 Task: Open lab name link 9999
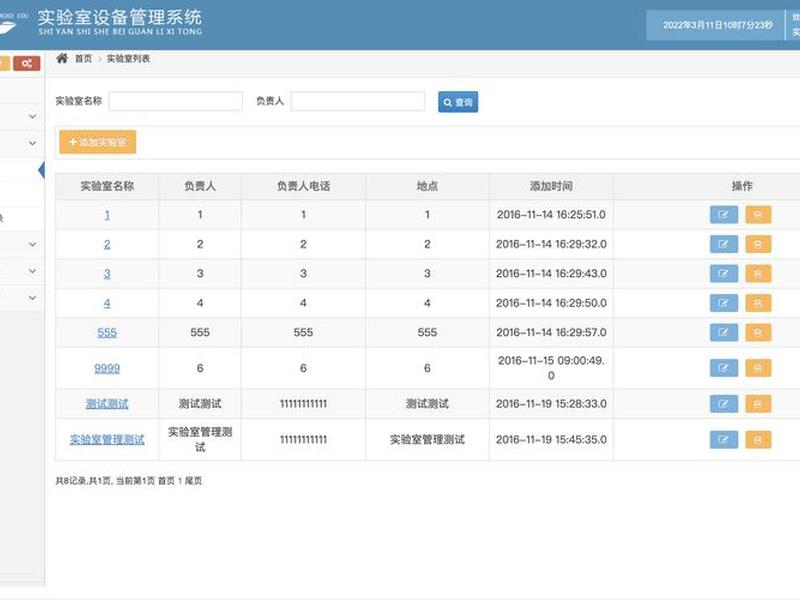point(107,368)
